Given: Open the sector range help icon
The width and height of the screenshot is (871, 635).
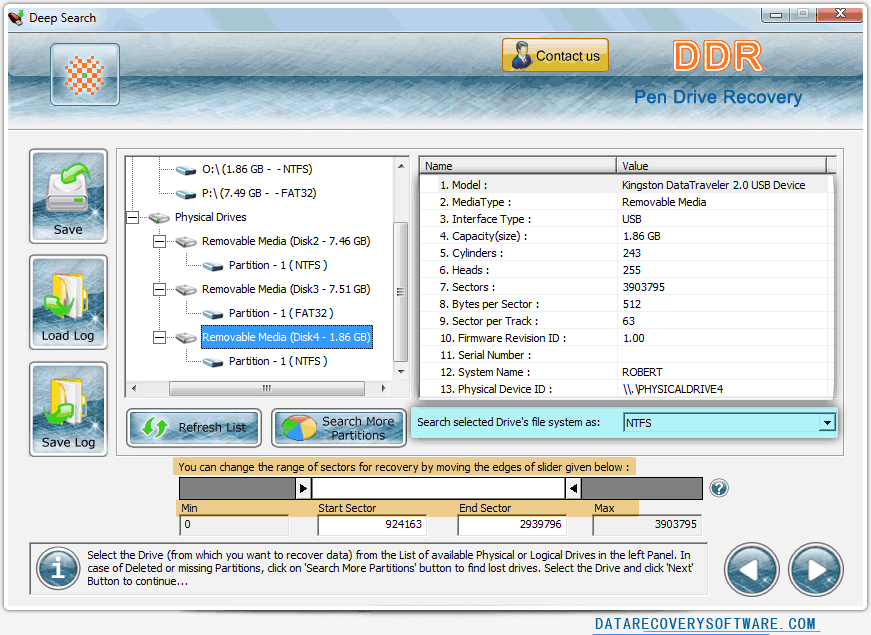Looking at the screenshot, I should tap(719, 488).
